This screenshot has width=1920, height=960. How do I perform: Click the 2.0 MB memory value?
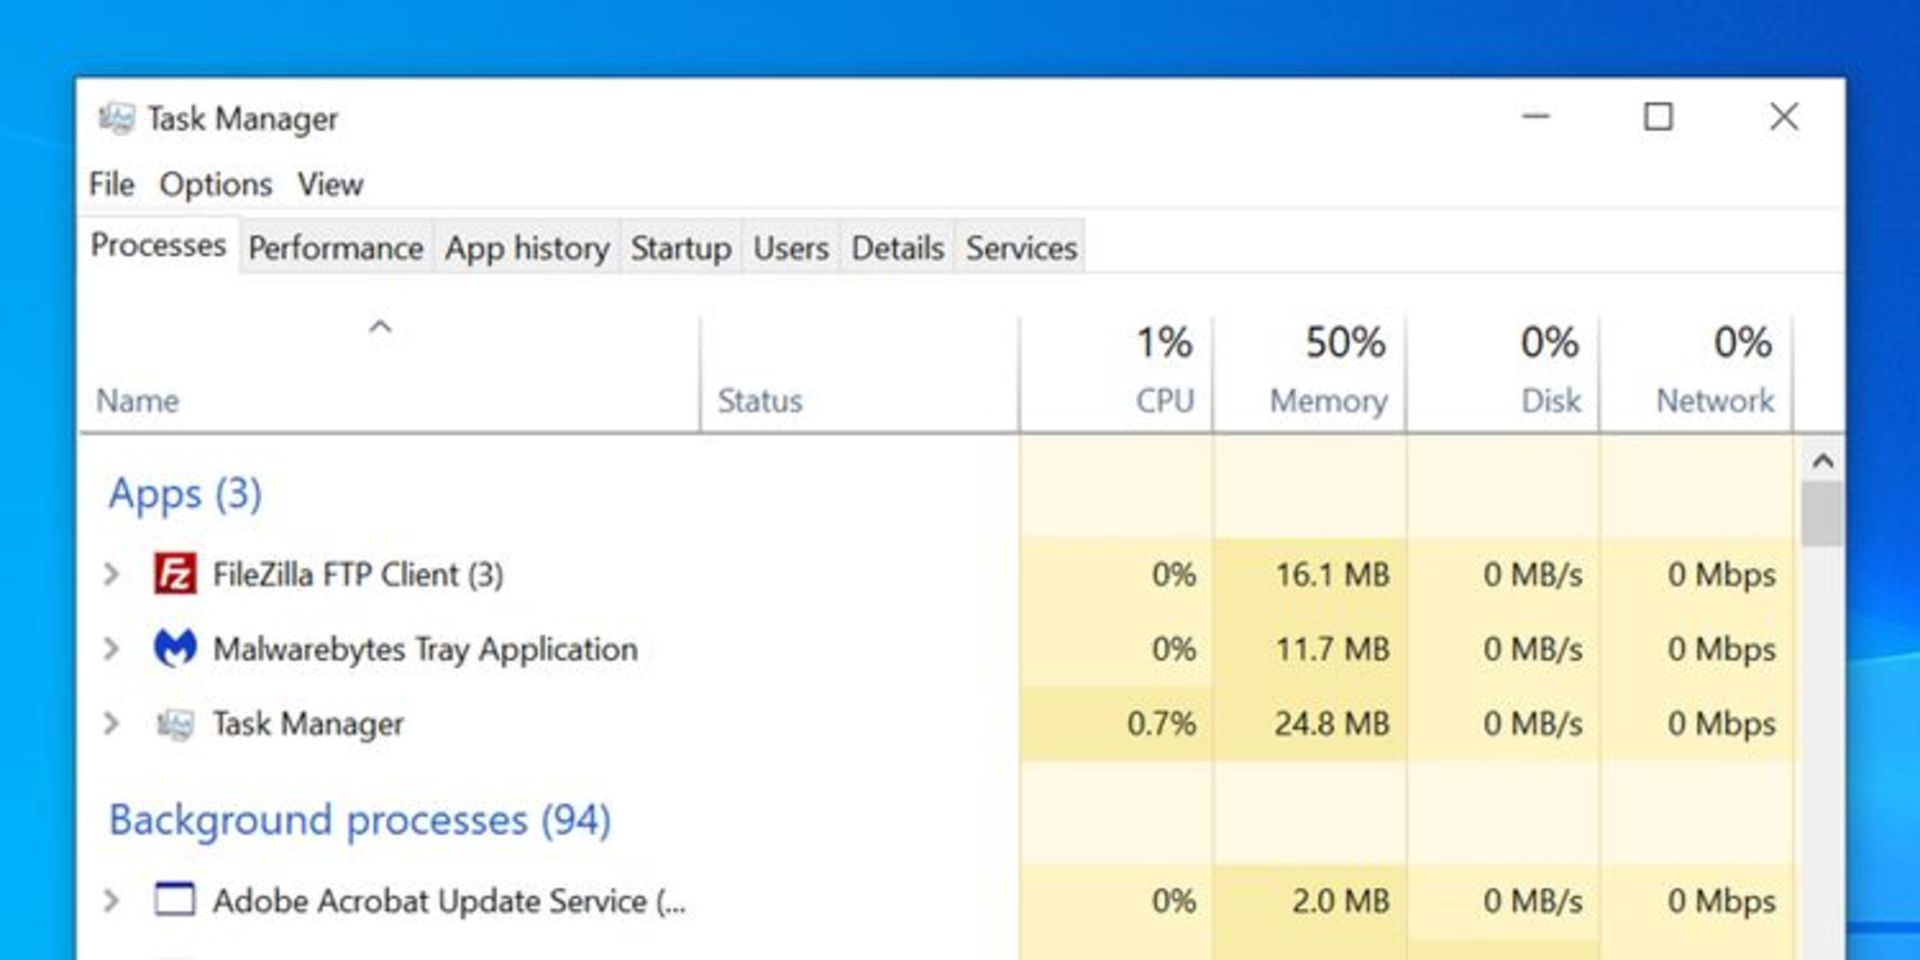1340,900
